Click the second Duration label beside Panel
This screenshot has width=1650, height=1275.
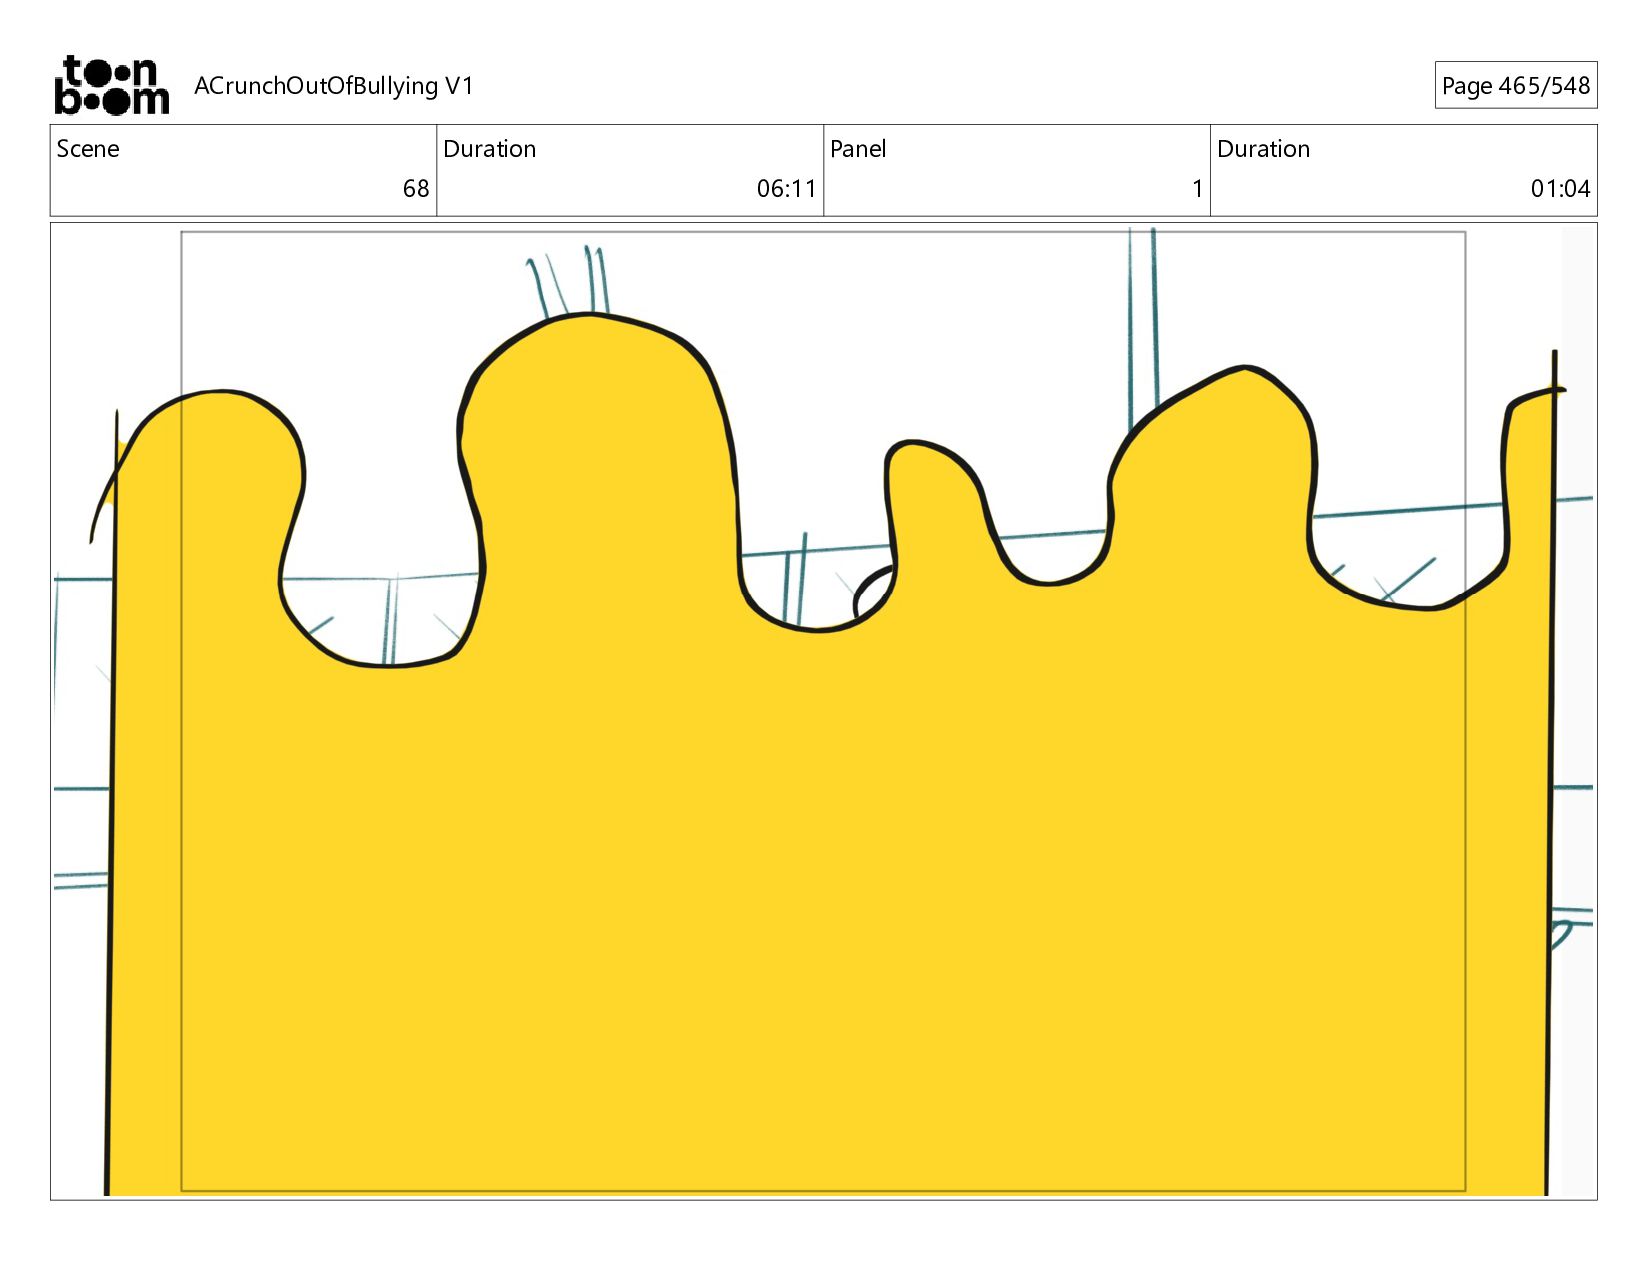1263,149
